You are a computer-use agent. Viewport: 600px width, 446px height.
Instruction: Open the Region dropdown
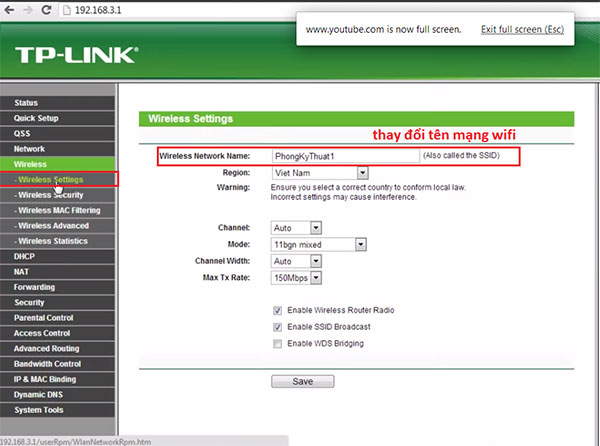[334, 173]
